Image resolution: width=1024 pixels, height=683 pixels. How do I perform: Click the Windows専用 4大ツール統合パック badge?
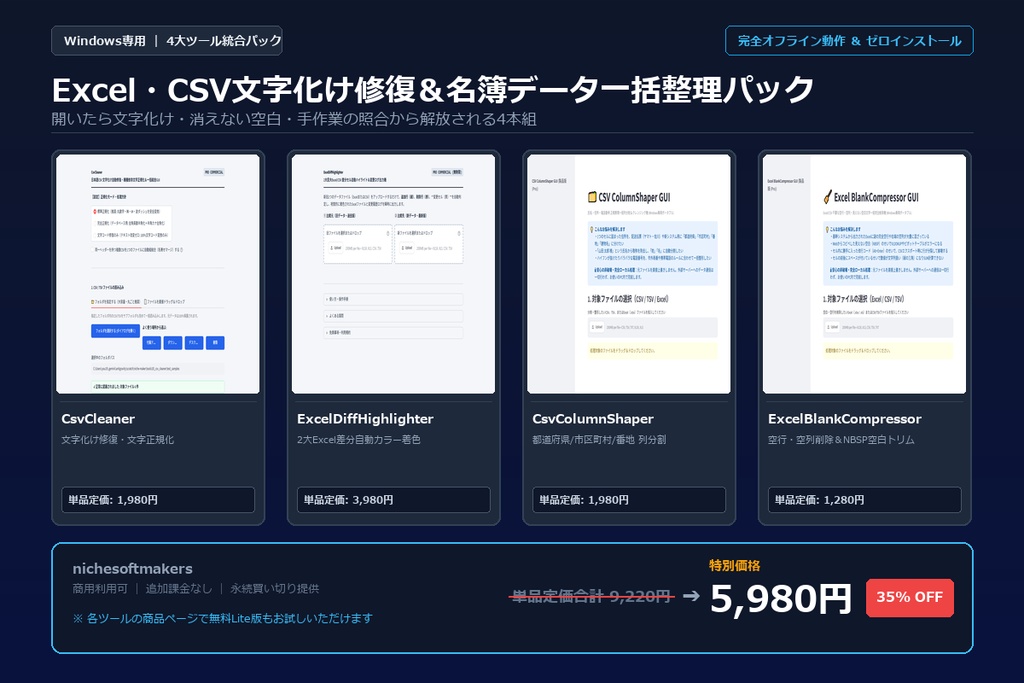[x=167, y=40]
